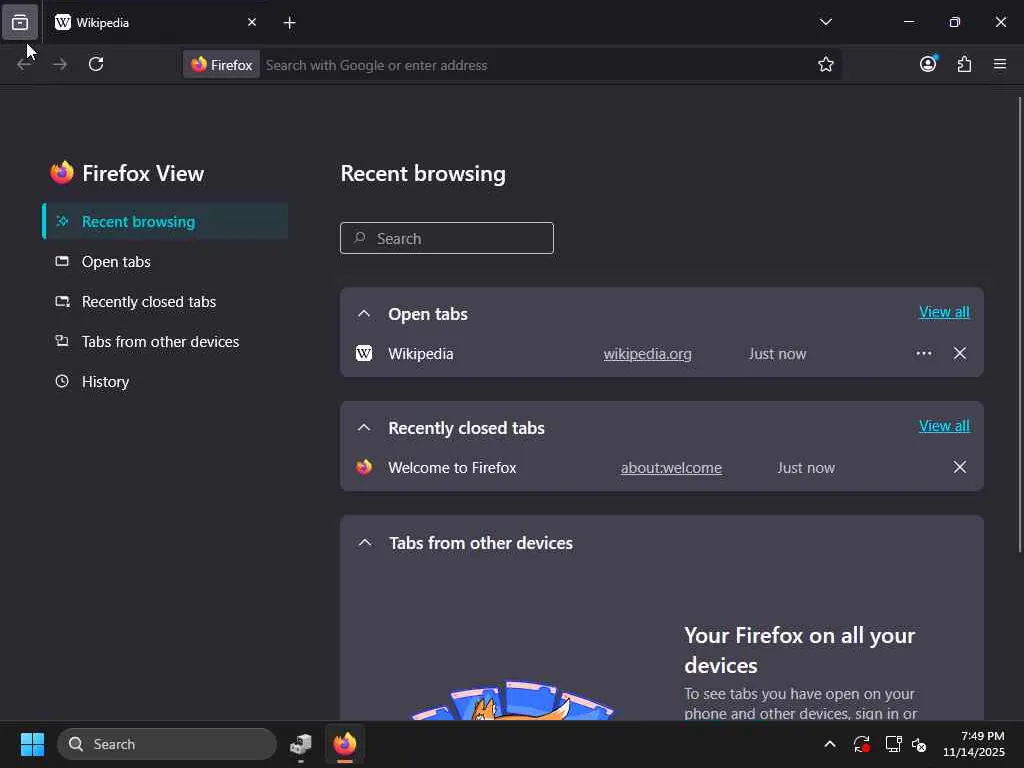Open the Windows Start menu
Screen dimensions: 1024x768
32,744
